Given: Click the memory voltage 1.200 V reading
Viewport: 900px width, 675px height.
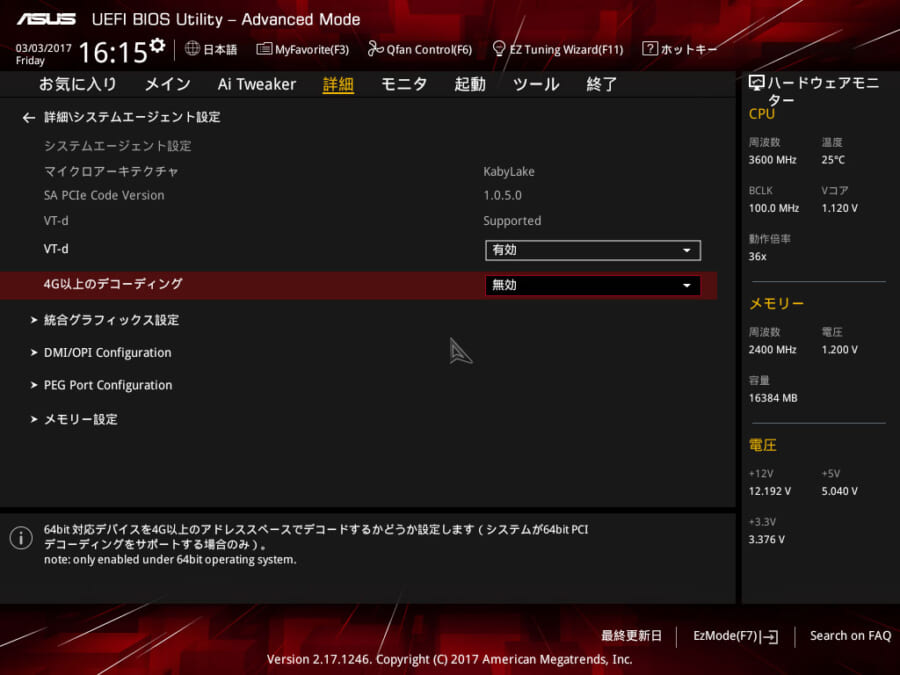Looking at the screenshot, I should pos(840,350).
